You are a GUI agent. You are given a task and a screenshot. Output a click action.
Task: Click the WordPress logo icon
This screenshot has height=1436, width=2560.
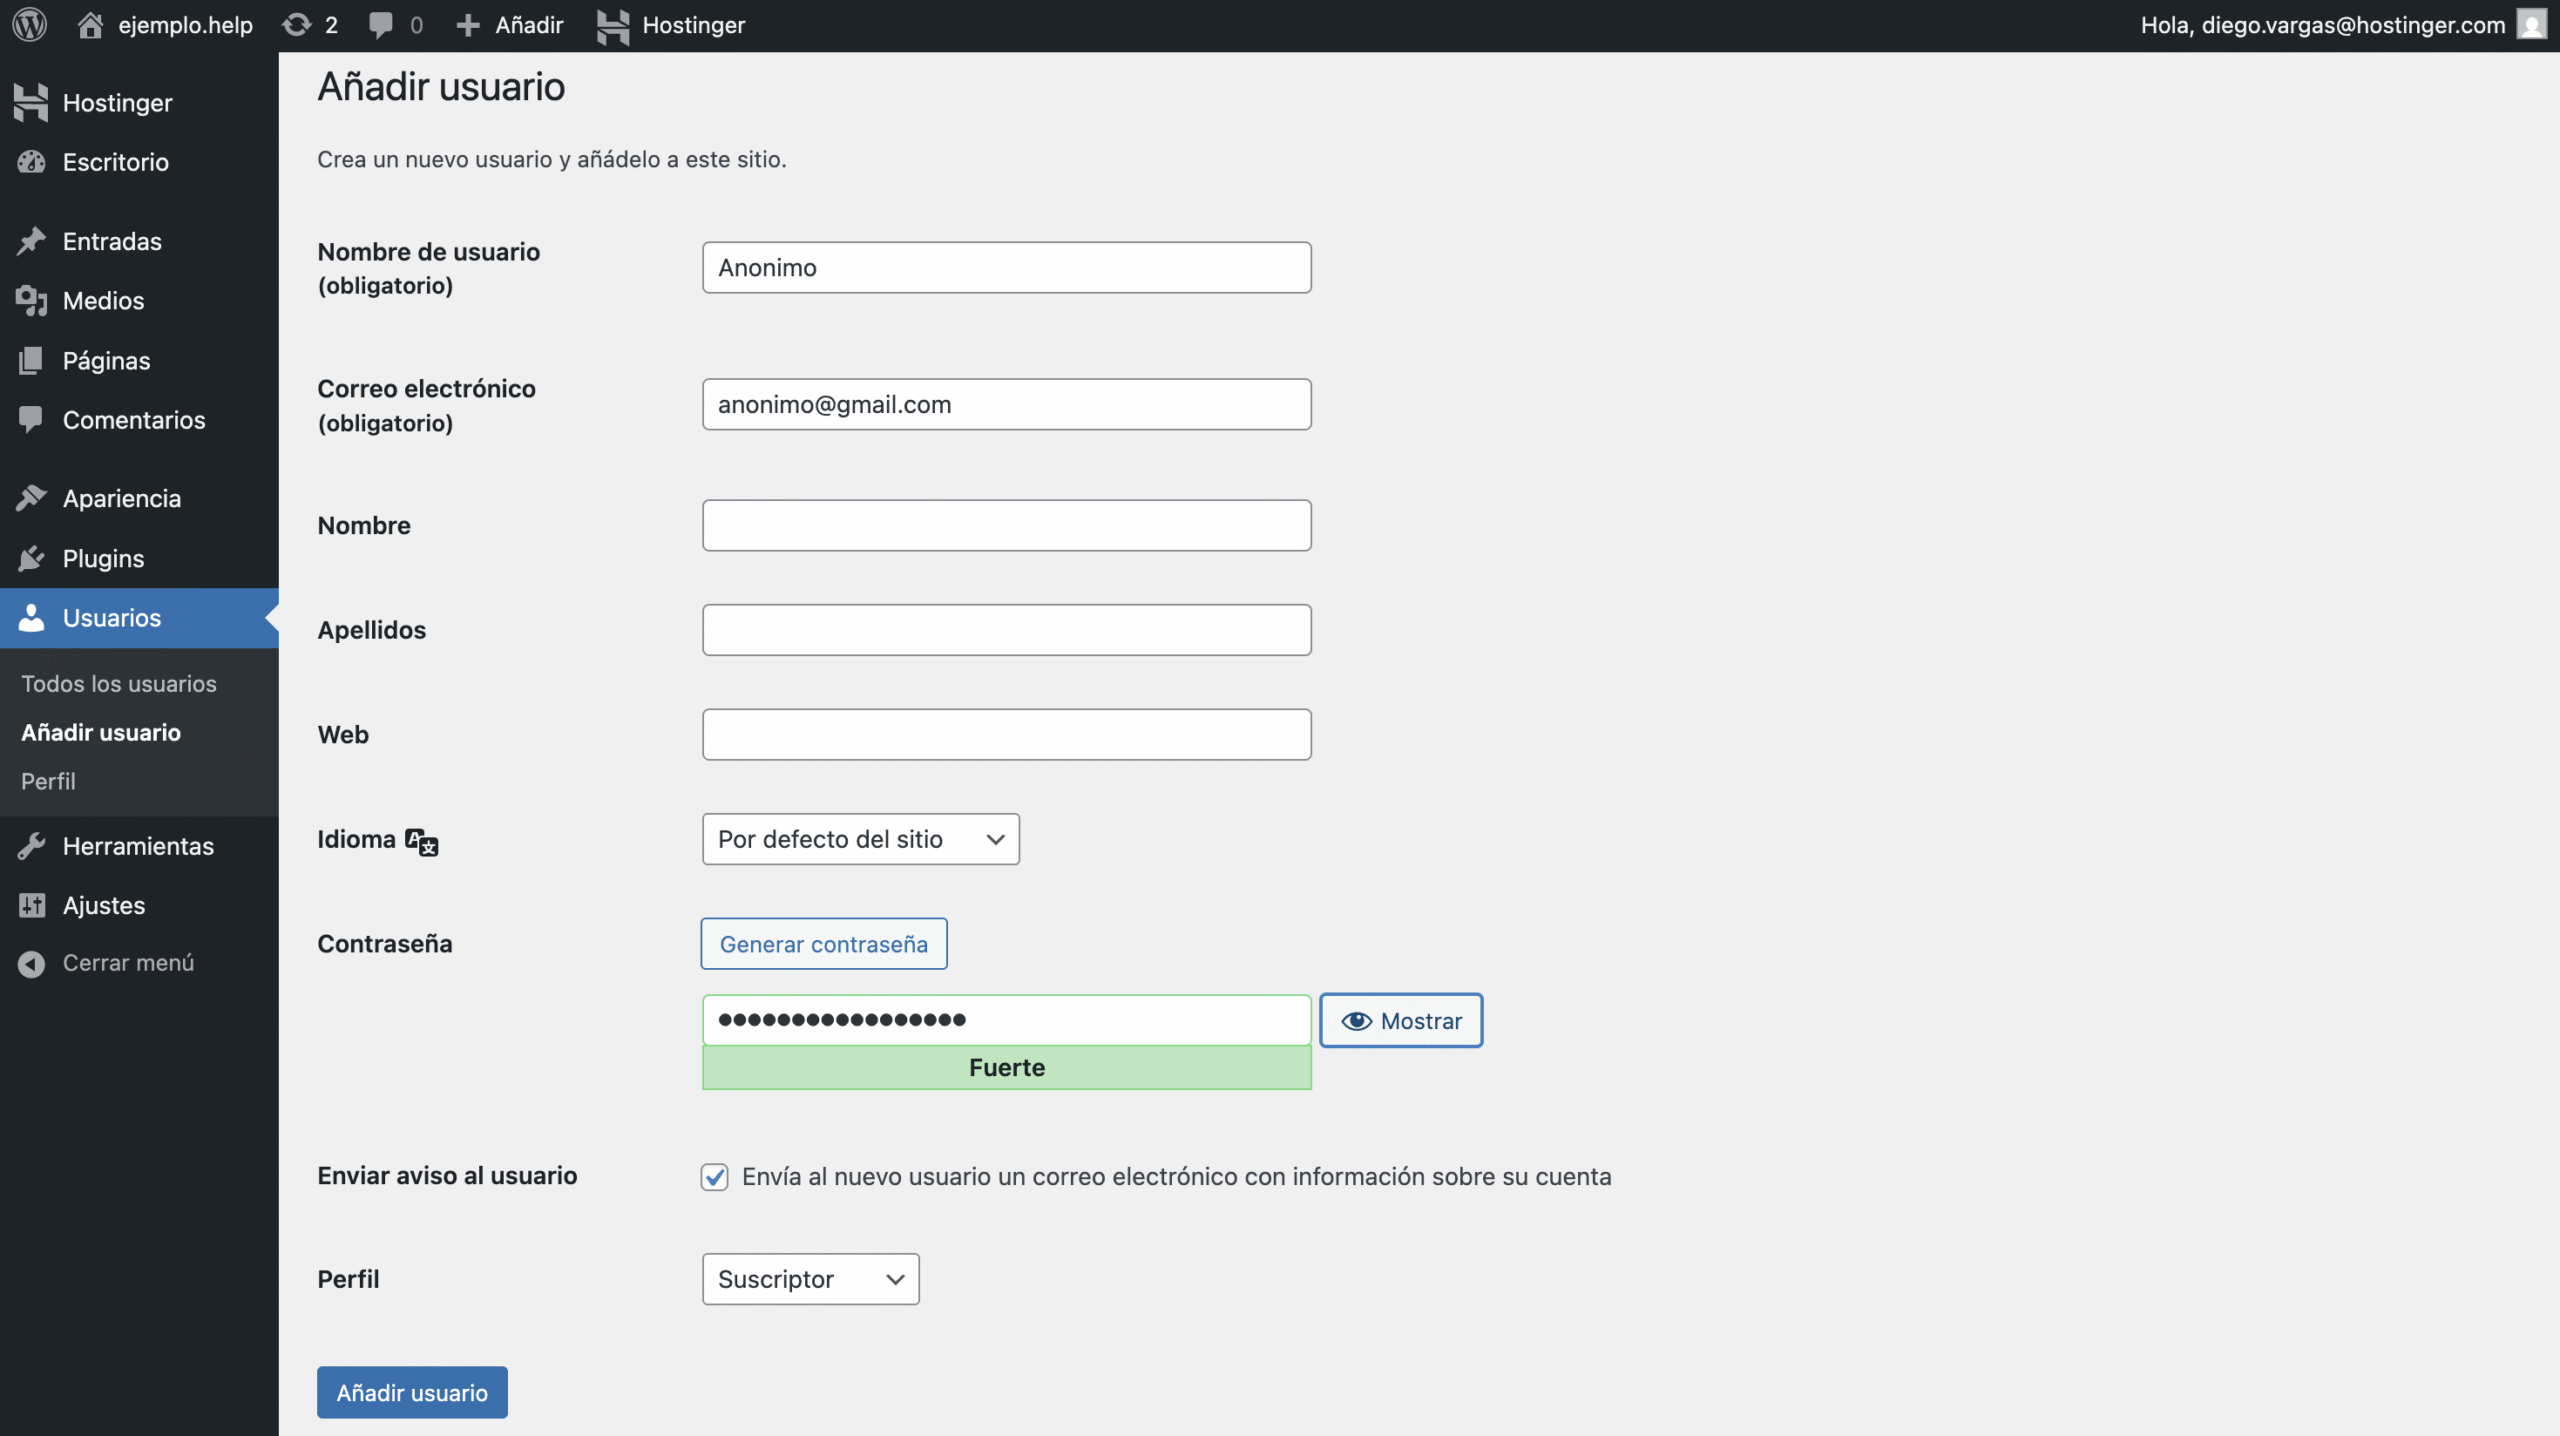30,25
